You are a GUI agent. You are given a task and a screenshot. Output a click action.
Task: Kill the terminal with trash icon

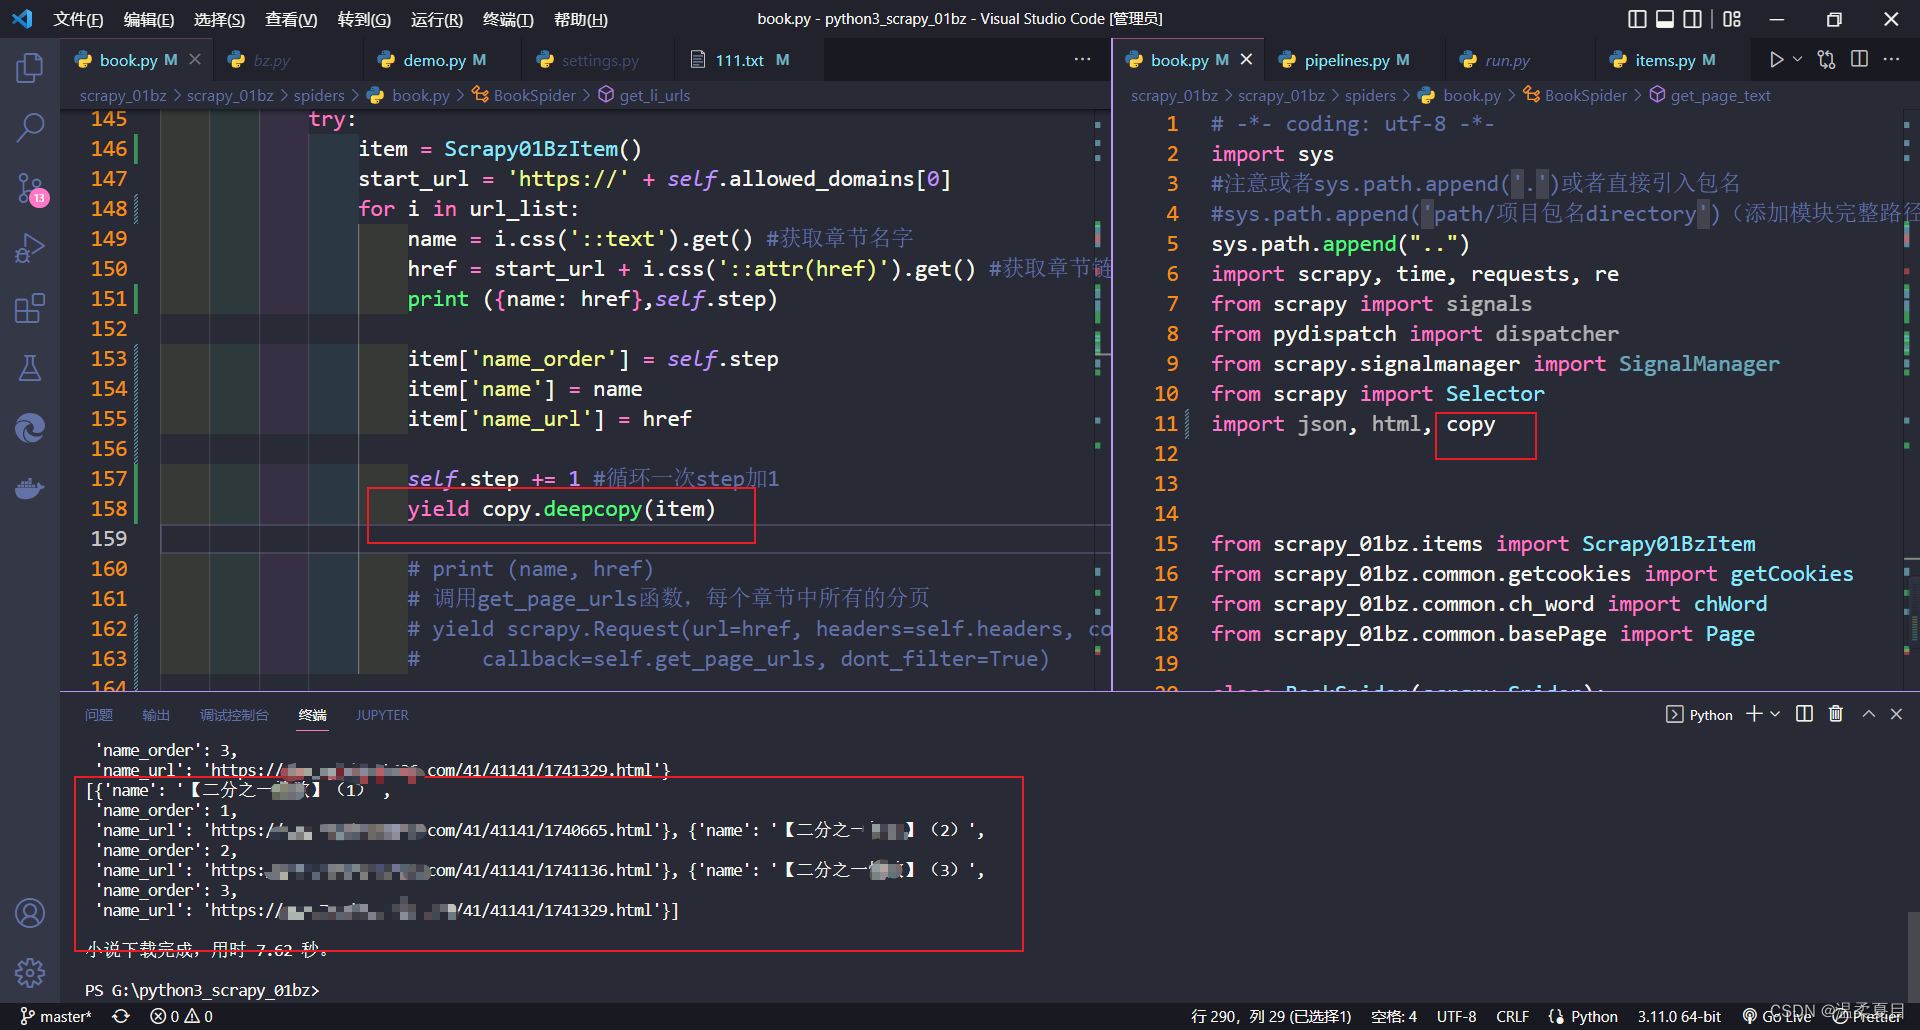1836,714
